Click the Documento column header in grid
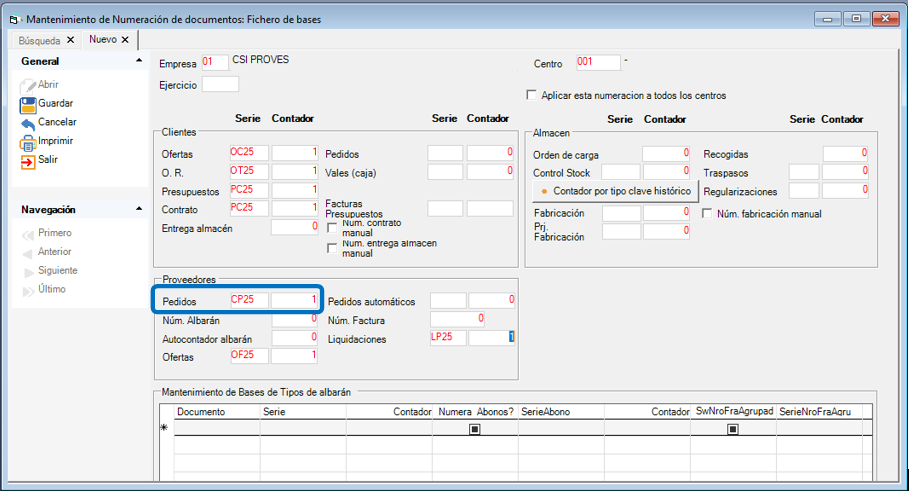 tap(216, 411)
